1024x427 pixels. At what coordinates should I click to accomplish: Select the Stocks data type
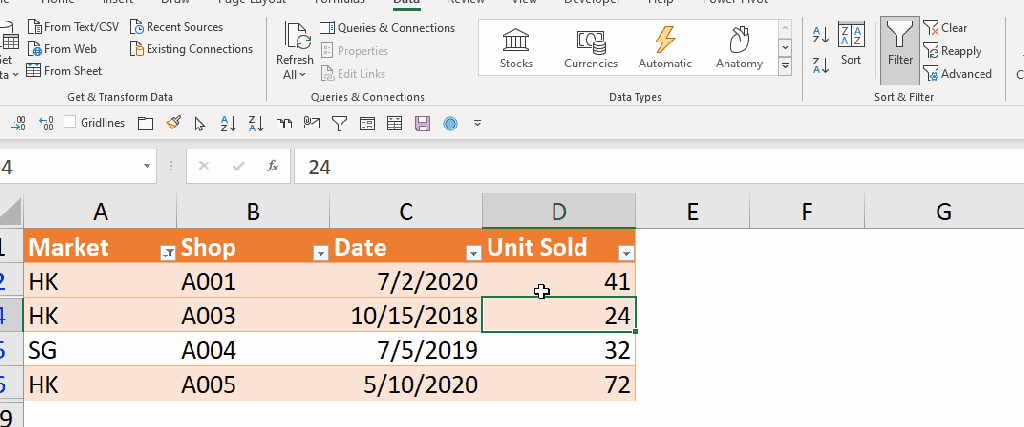[516, 48]
